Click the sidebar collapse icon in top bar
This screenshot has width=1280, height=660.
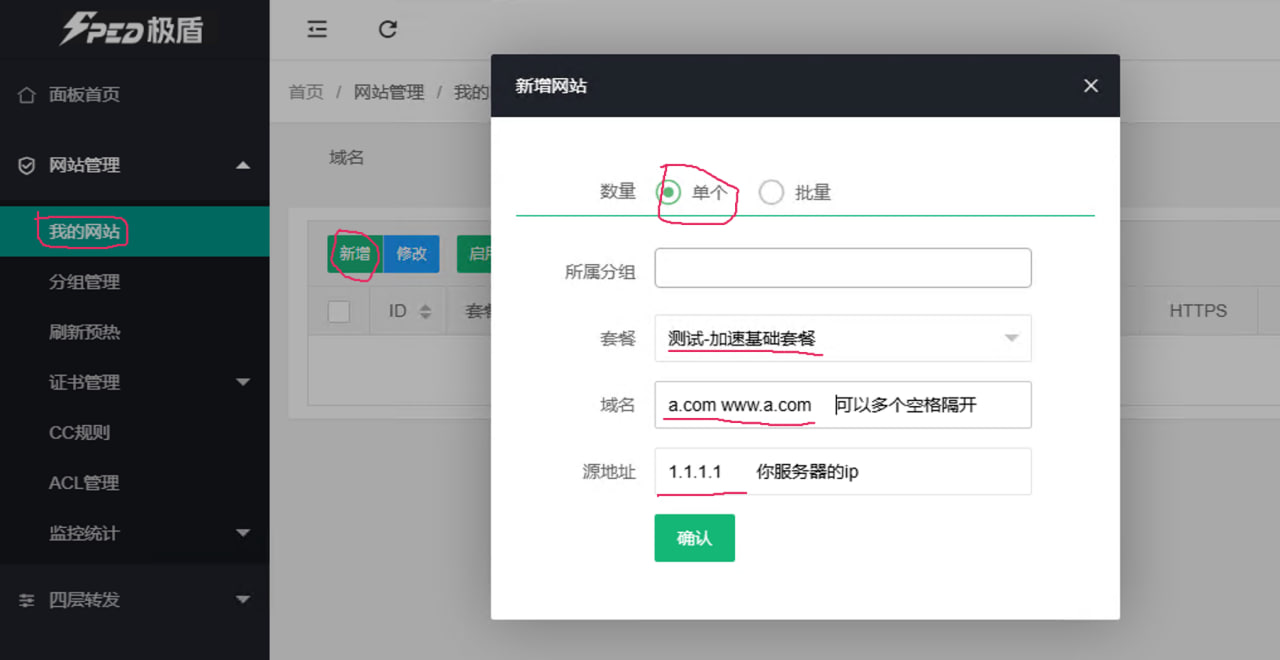tap(317, 30)
